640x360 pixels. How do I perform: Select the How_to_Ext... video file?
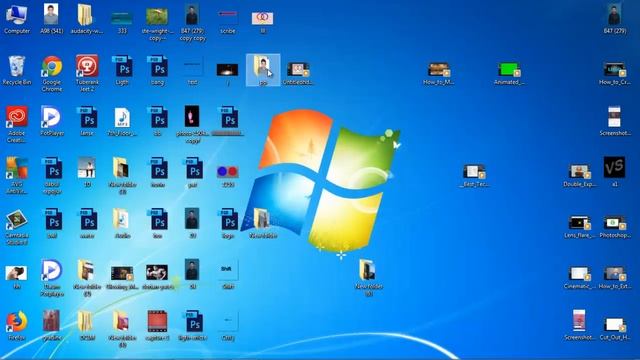point(614,278)
